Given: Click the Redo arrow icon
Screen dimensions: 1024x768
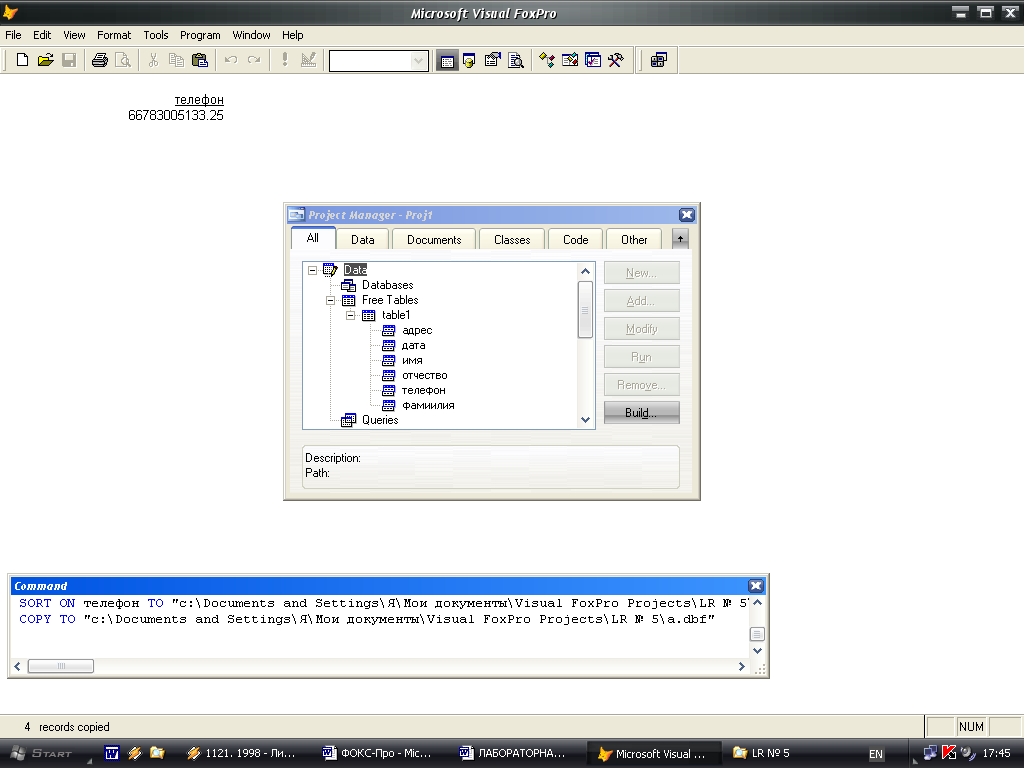Looking at the screenshot, I should click(x=254, y=60).
